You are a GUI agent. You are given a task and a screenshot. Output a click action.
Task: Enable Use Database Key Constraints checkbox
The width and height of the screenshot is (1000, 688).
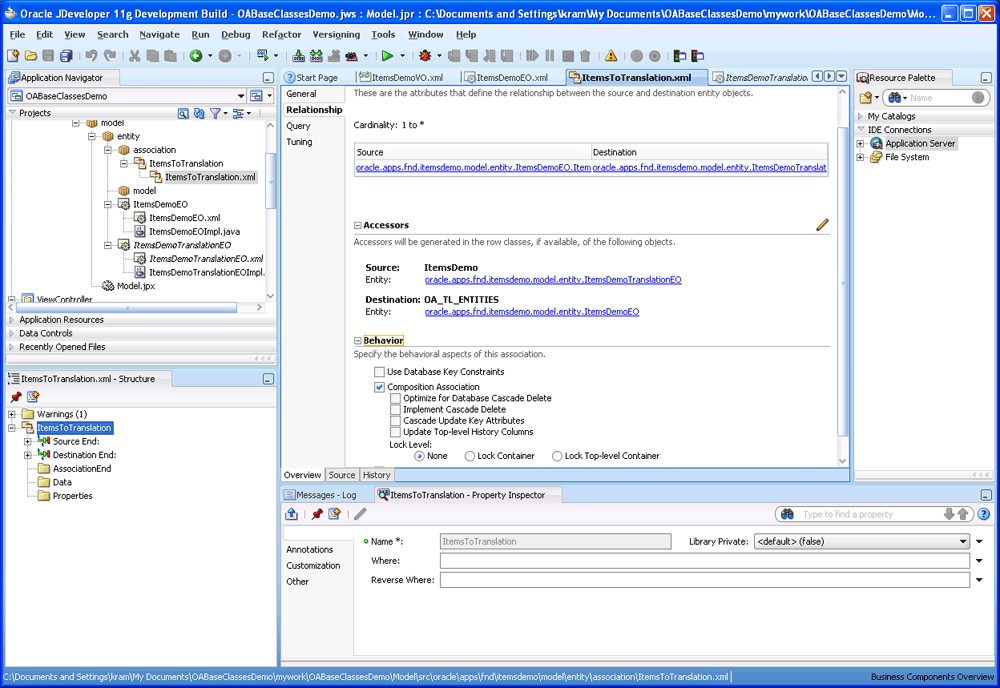(x=379, y=372)
